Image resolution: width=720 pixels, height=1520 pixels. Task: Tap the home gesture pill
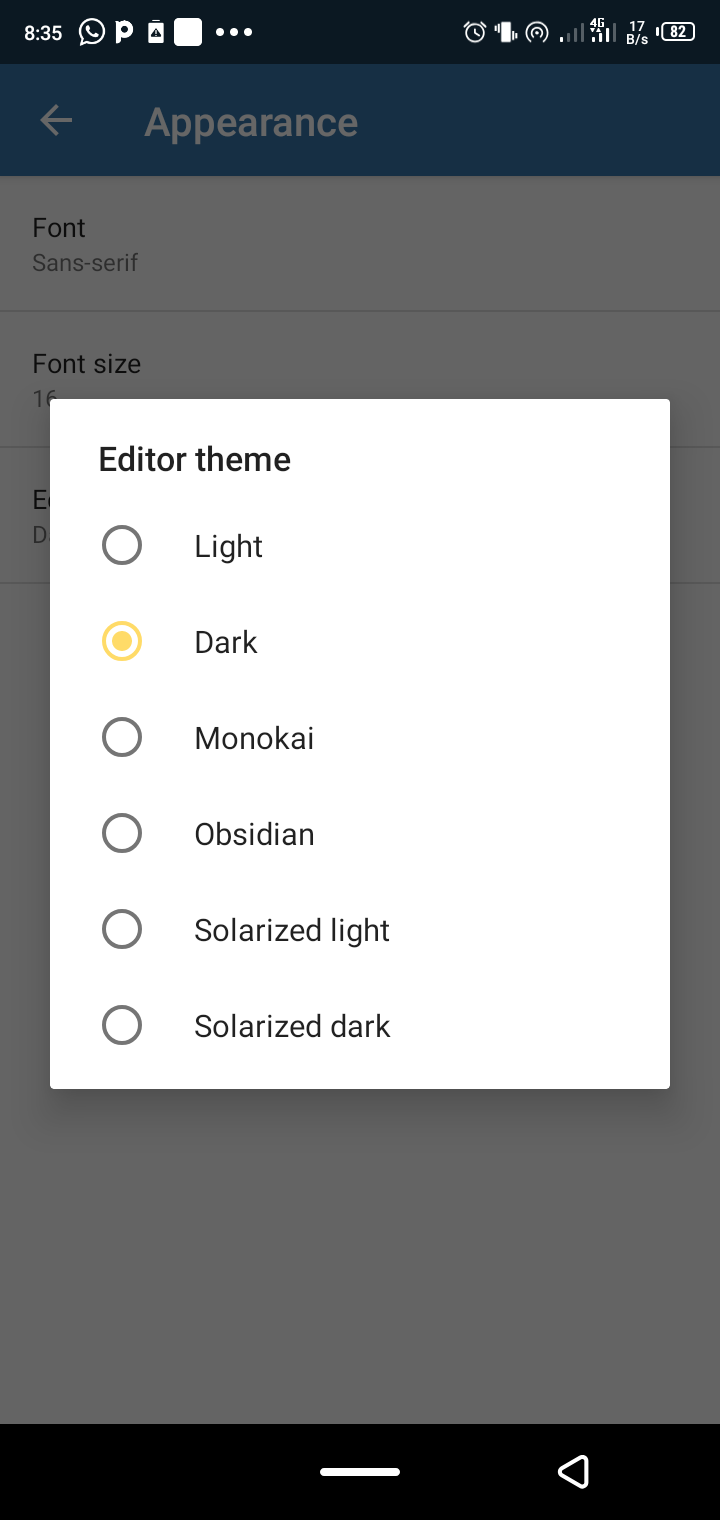[x=360, y=1472]
